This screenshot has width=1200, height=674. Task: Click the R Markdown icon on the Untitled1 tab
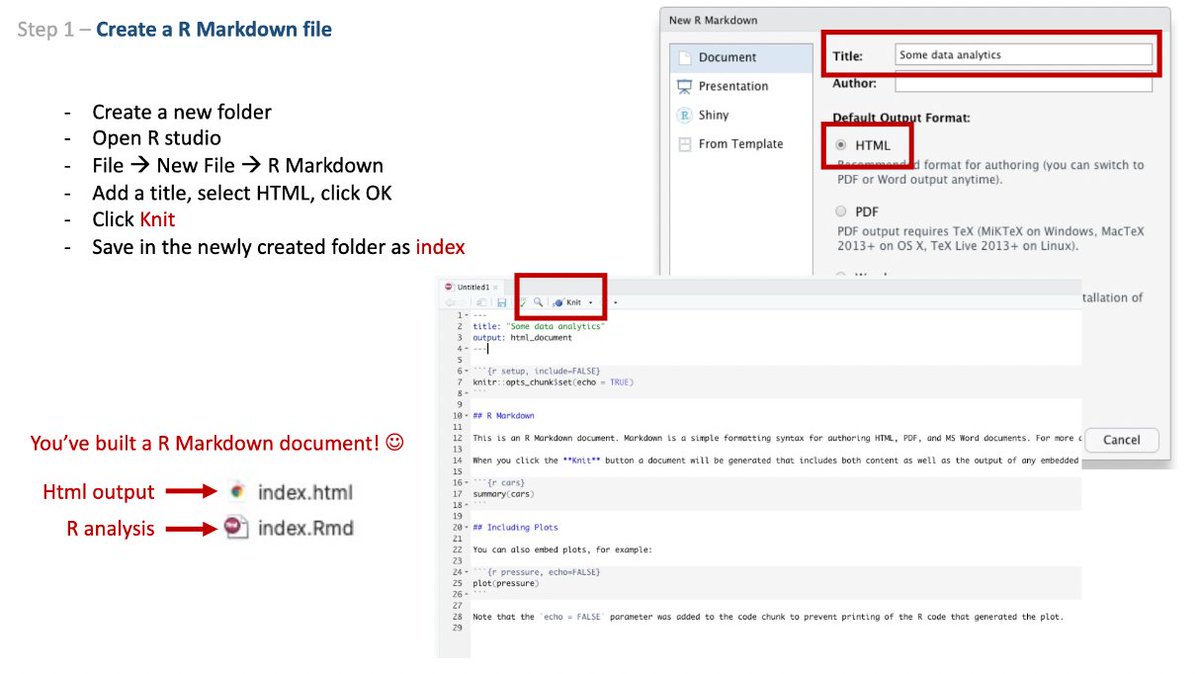click(448, 287)
